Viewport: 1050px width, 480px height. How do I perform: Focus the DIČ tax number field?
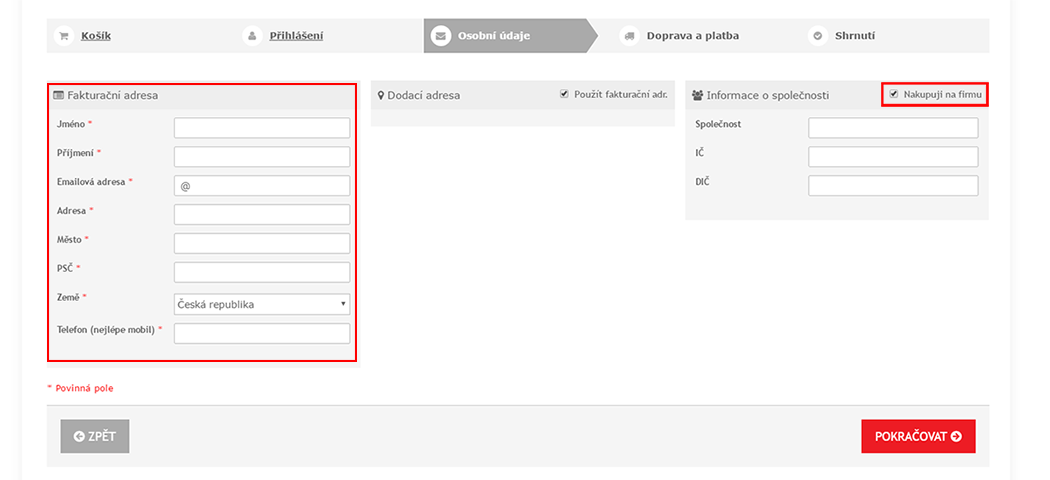pyautogui.click(x=893, y=186)
